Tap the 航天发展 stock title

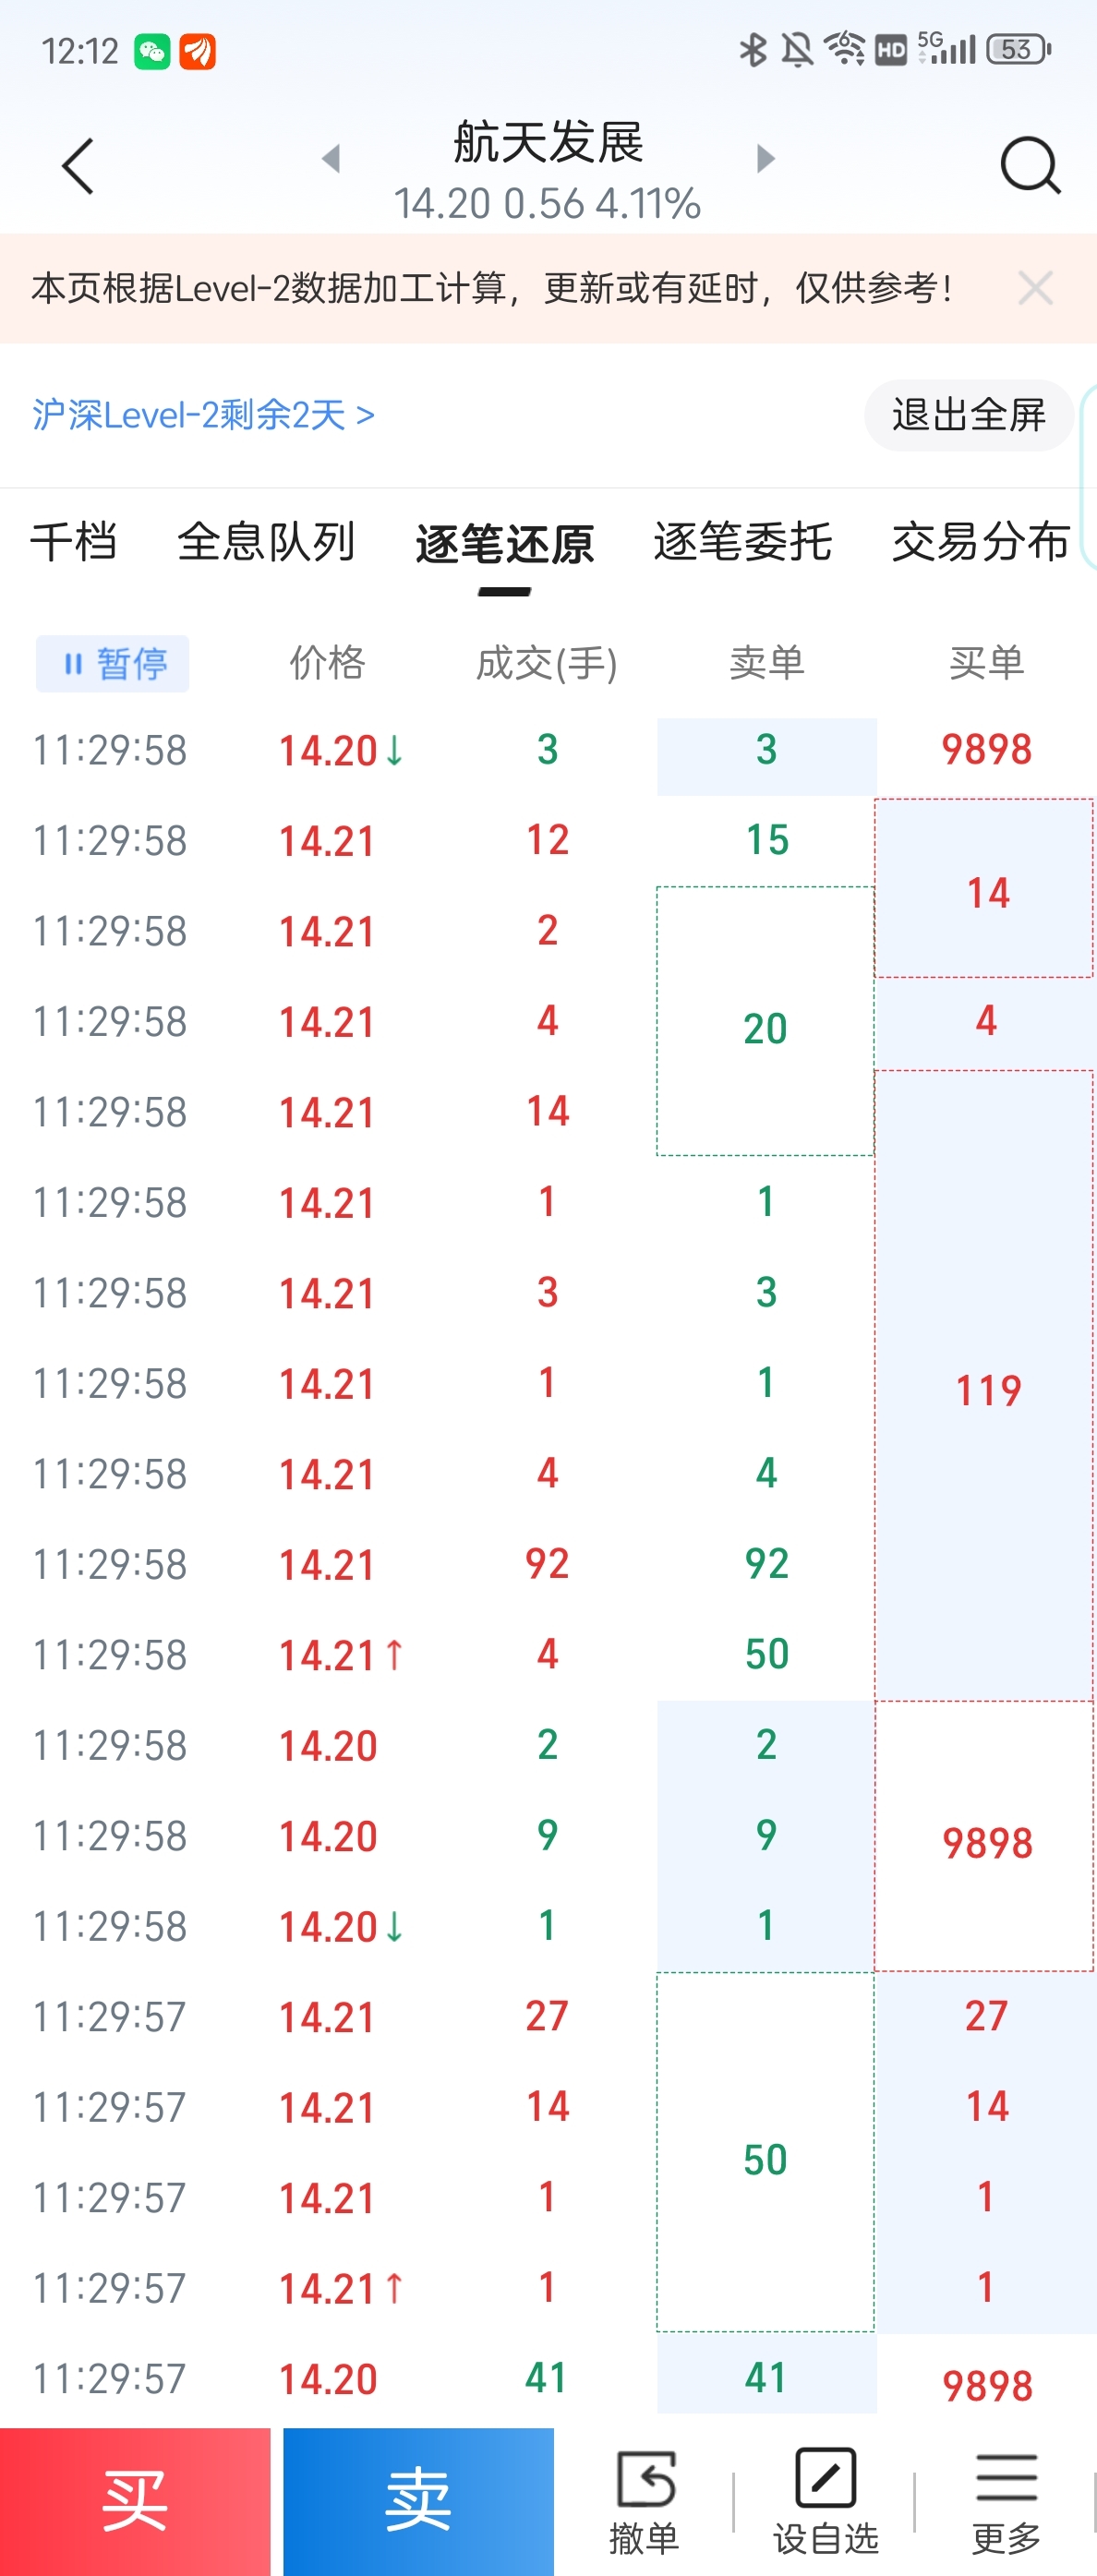[x=548, y=143]
